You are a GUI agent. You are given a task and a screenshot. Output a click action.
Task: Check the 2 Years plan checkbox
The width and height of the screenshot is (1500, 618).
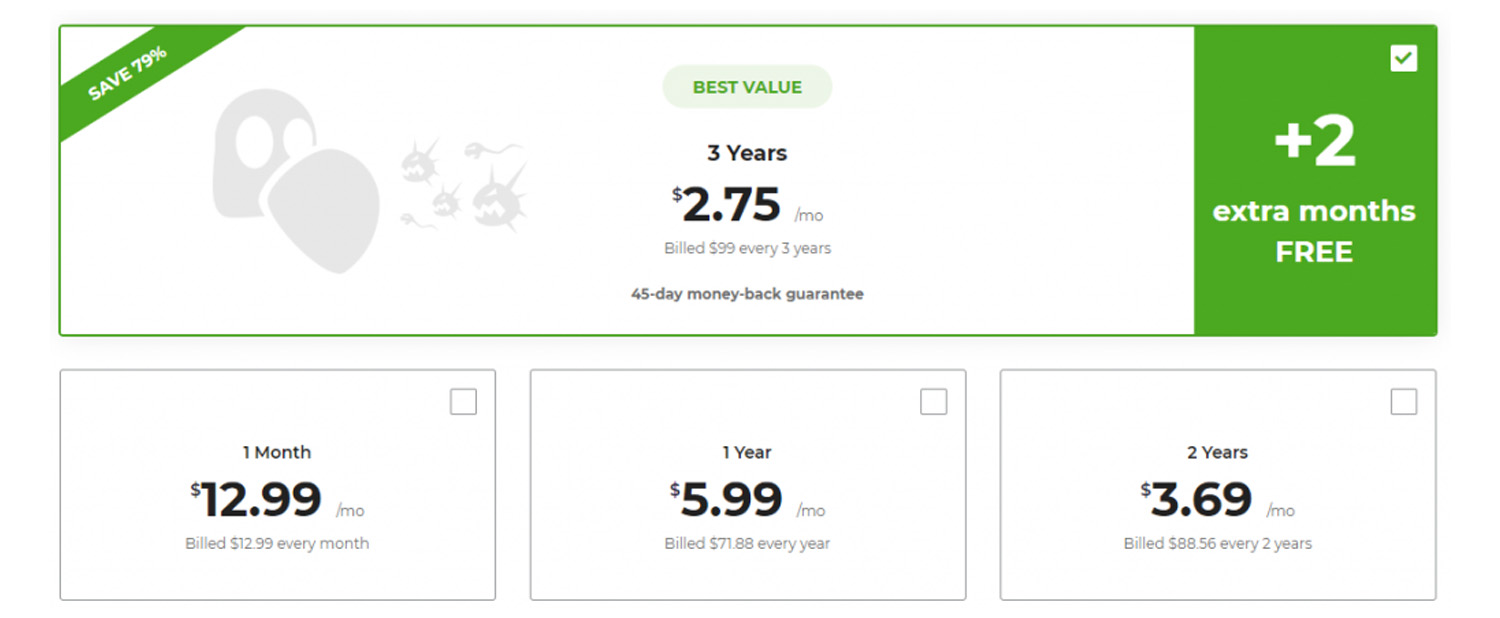[x=1404, y=402]
